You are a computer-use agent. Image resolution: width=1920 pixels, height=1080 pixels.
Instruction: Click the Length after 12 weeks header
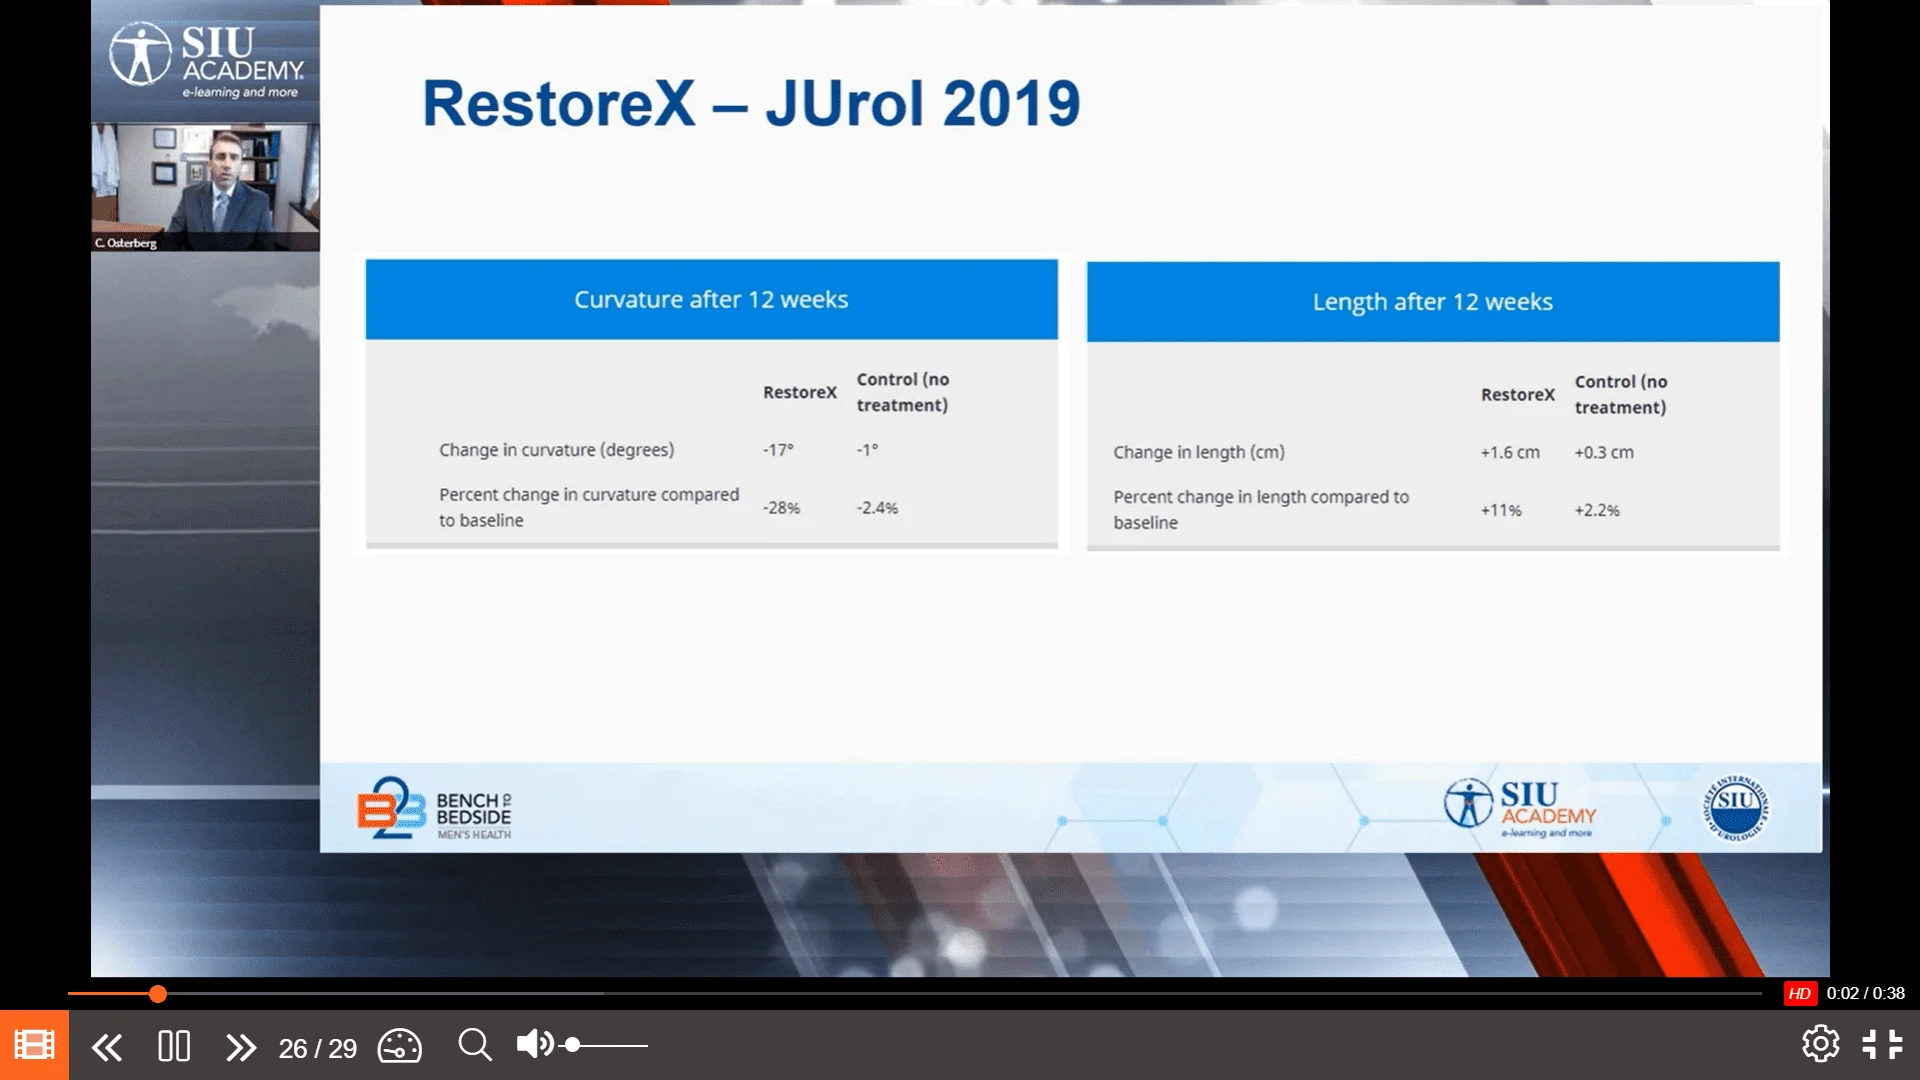pos(1432,302)
